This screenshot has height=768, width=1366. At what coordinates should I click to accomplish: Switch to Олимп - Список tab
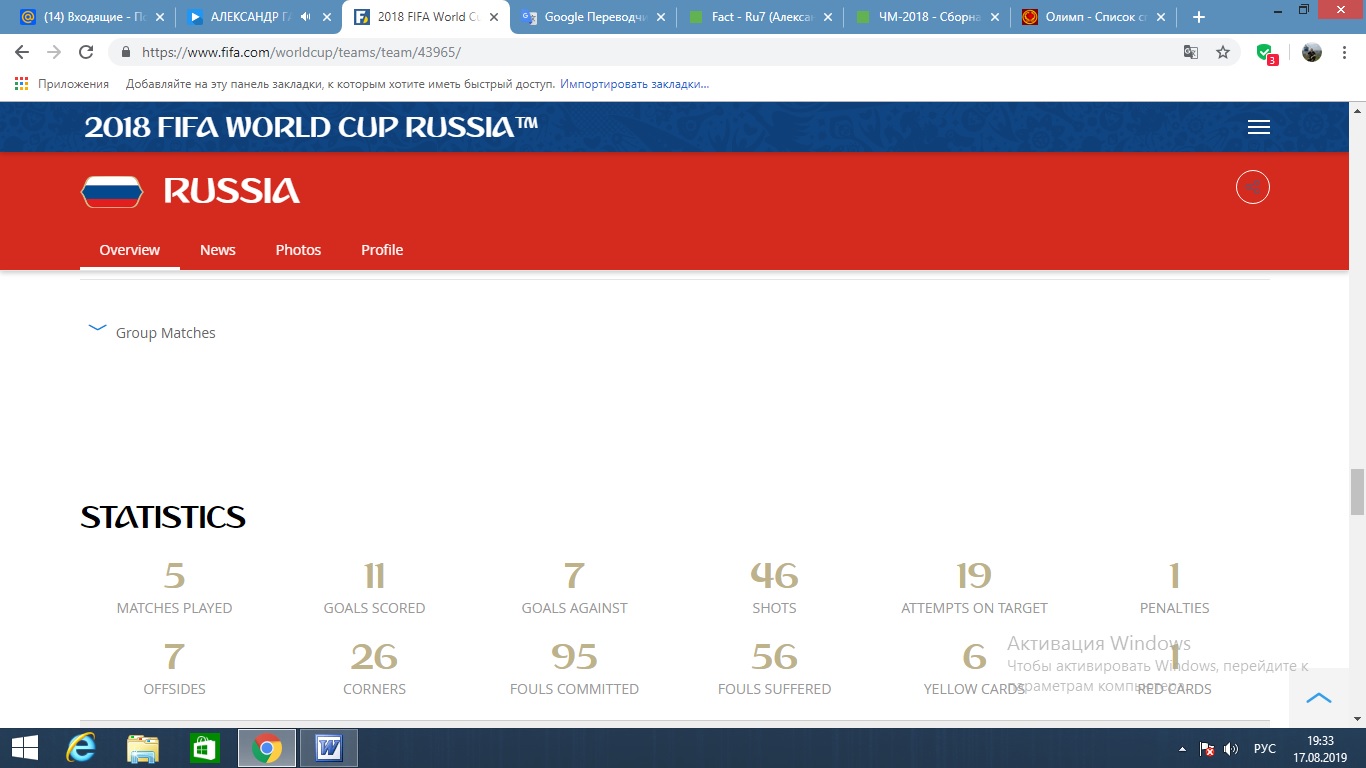click(x=1092, y=17)
